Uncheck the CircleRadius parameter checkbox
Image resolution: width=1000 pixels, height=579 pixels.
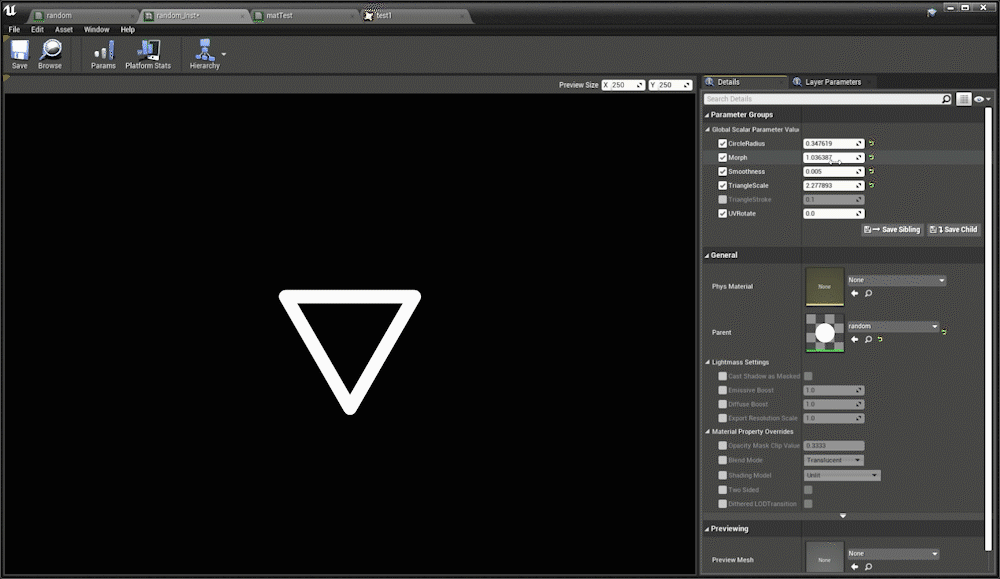pos(723,143)
